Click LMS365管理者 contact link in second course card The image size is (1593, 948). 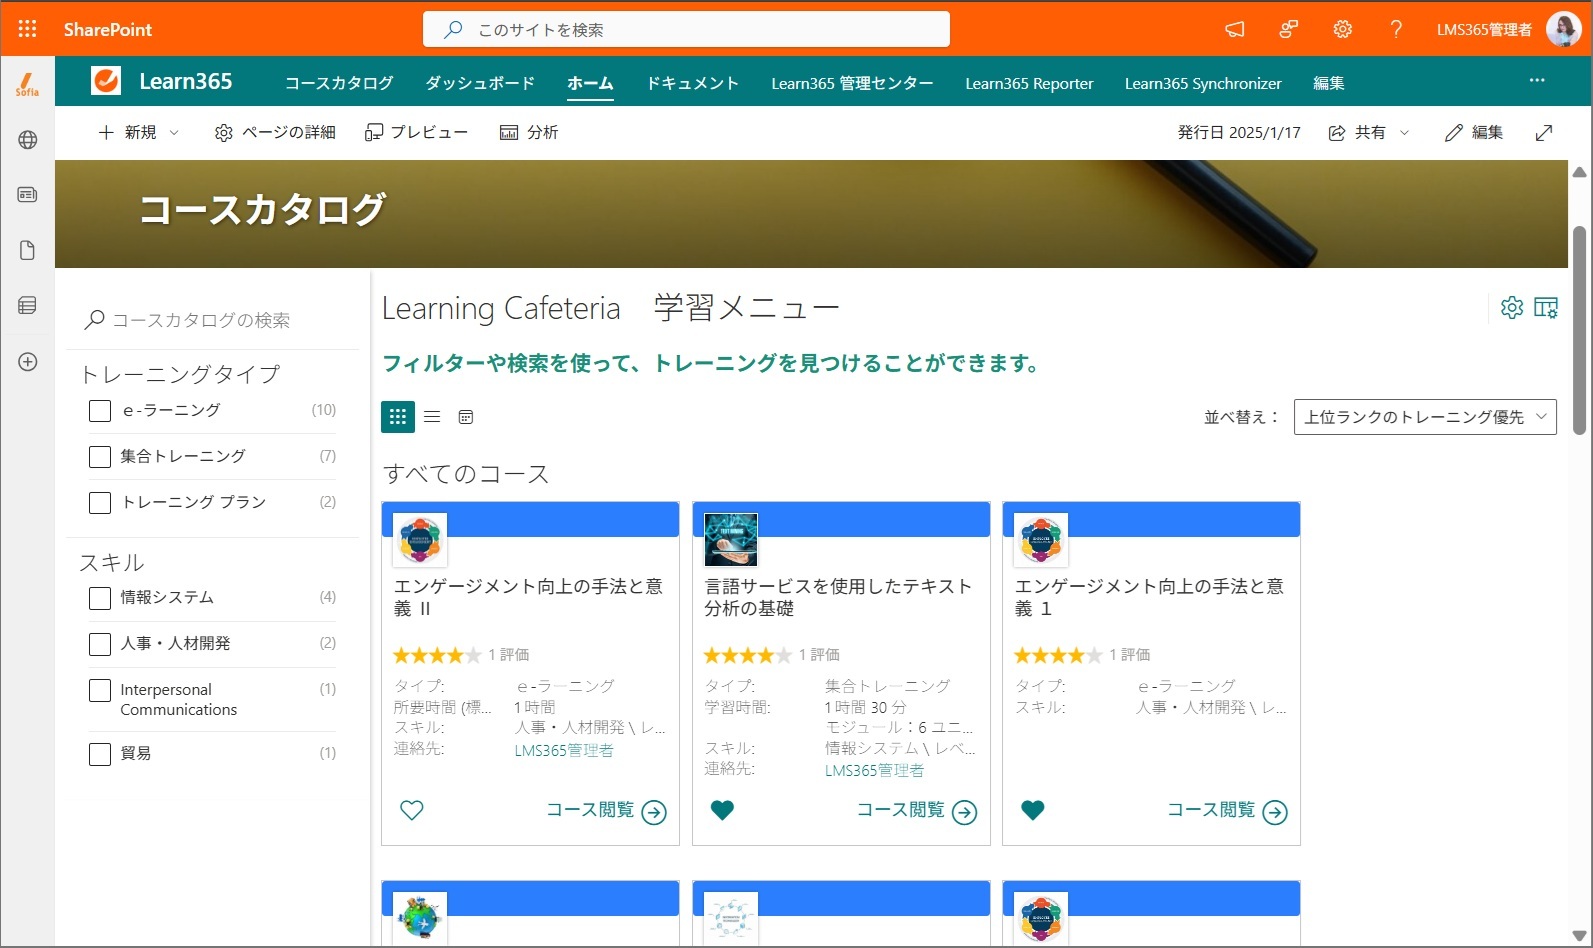(874, 770)
